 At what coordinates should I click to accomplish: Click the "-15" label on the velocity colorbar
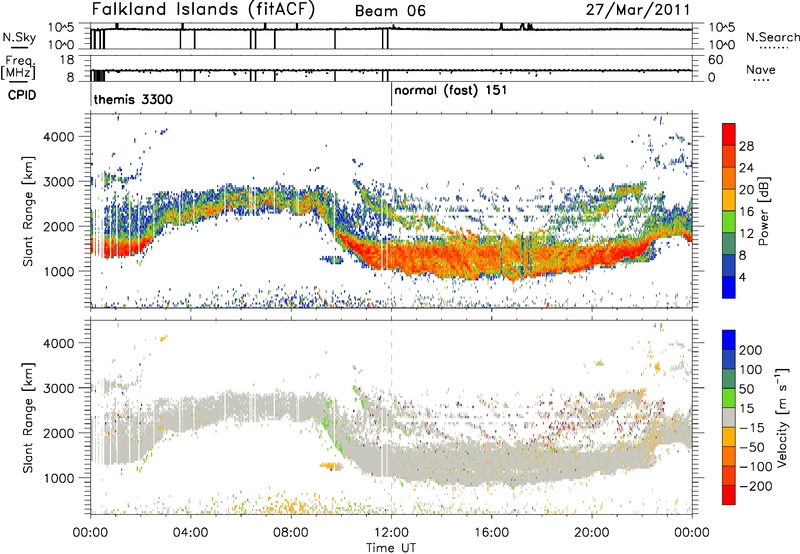pyautogui.click(x=752, y=428)
